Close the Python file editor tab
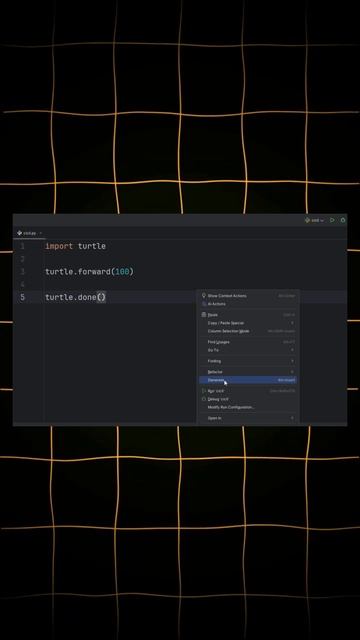This screenshot has height=640, width=360. pos(40,233)
